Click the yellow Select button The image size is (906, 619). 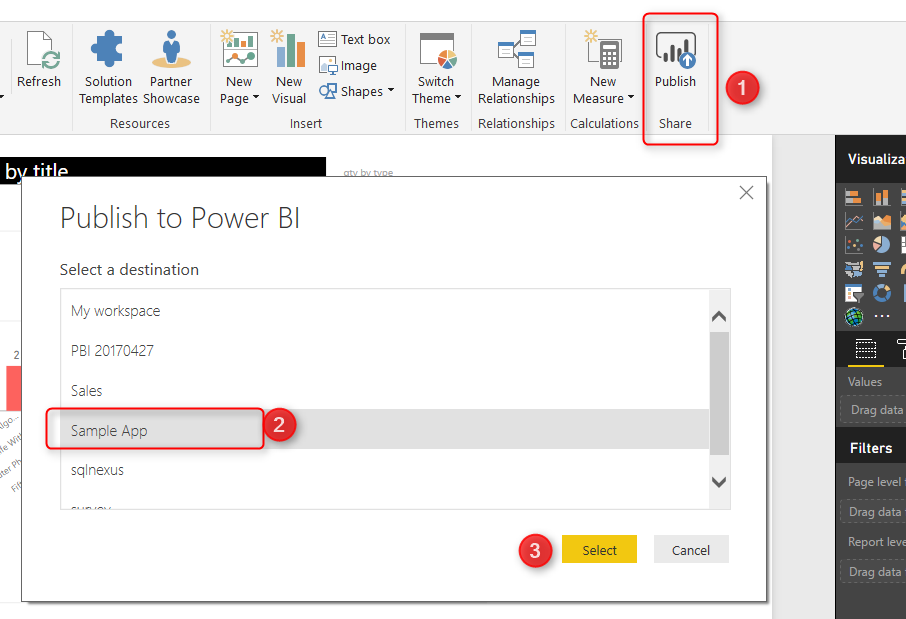coord(599,550)
